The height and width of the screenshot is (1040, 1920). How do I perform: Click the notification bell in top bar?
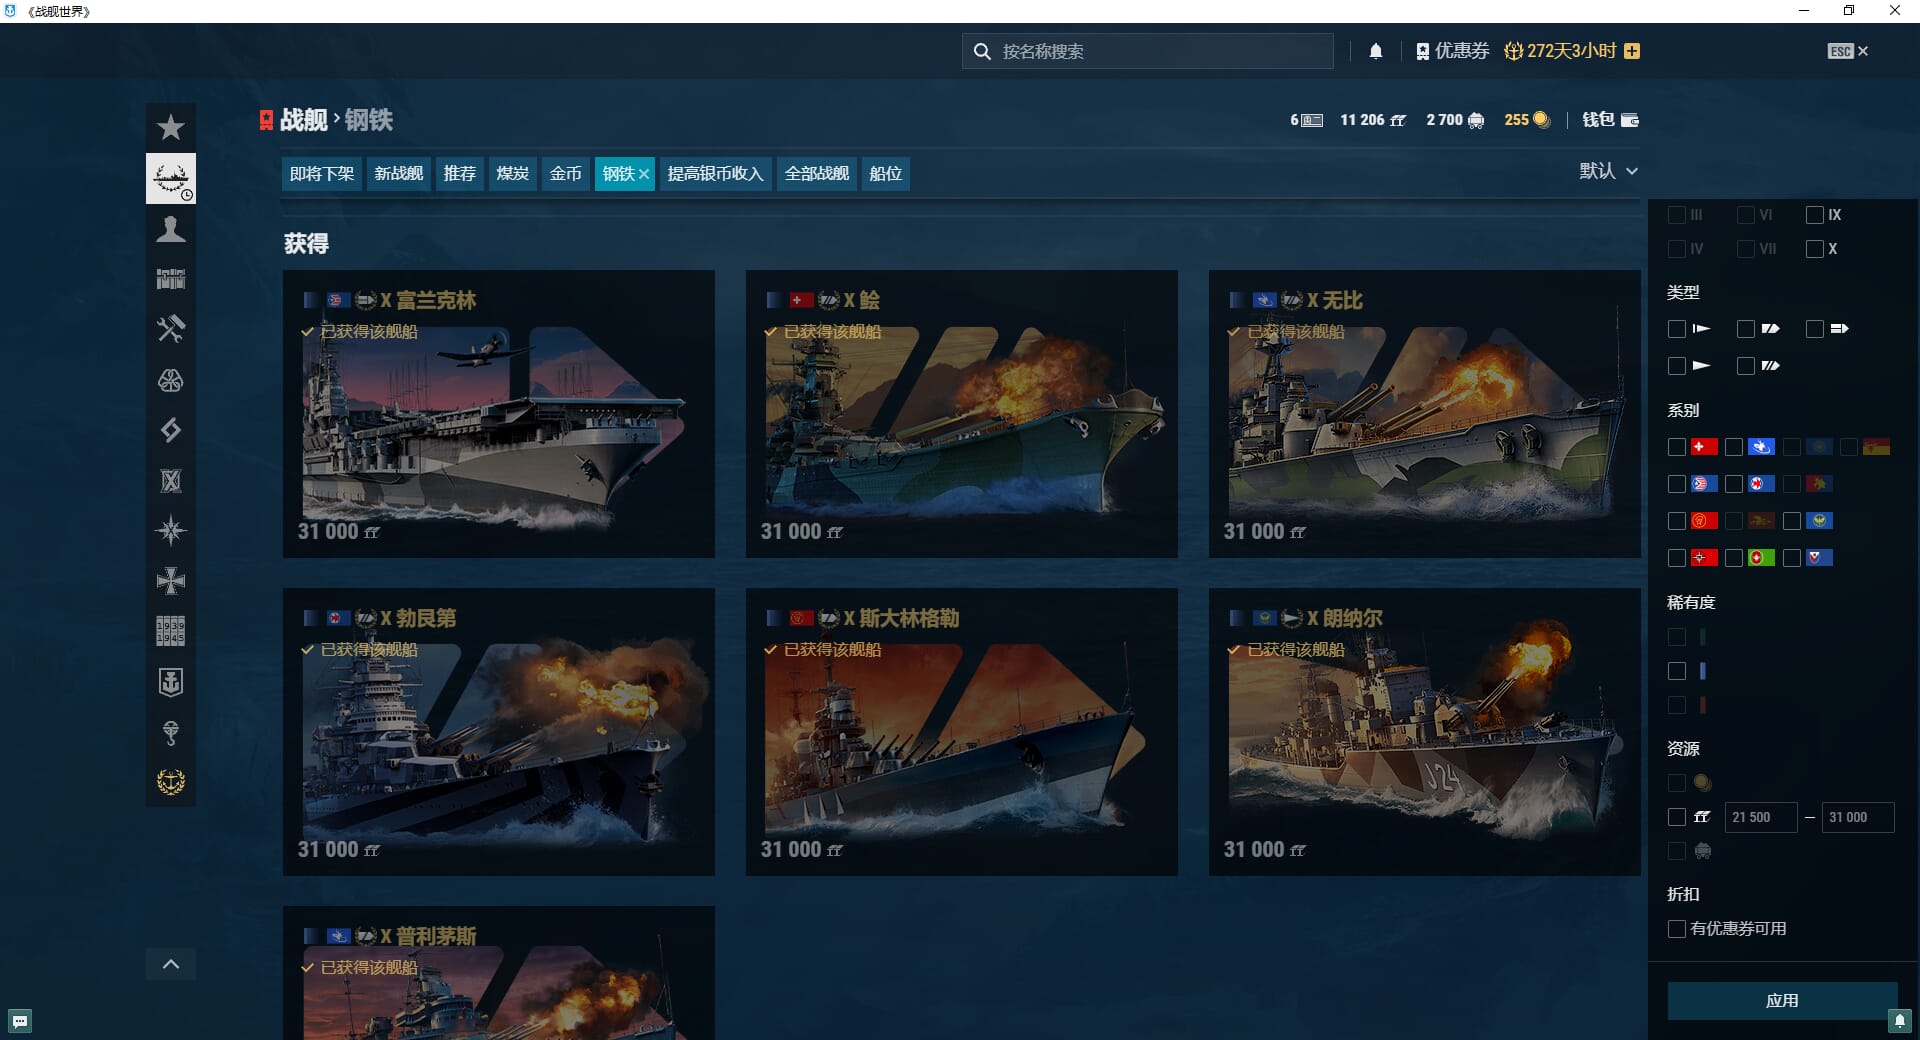1376,51
